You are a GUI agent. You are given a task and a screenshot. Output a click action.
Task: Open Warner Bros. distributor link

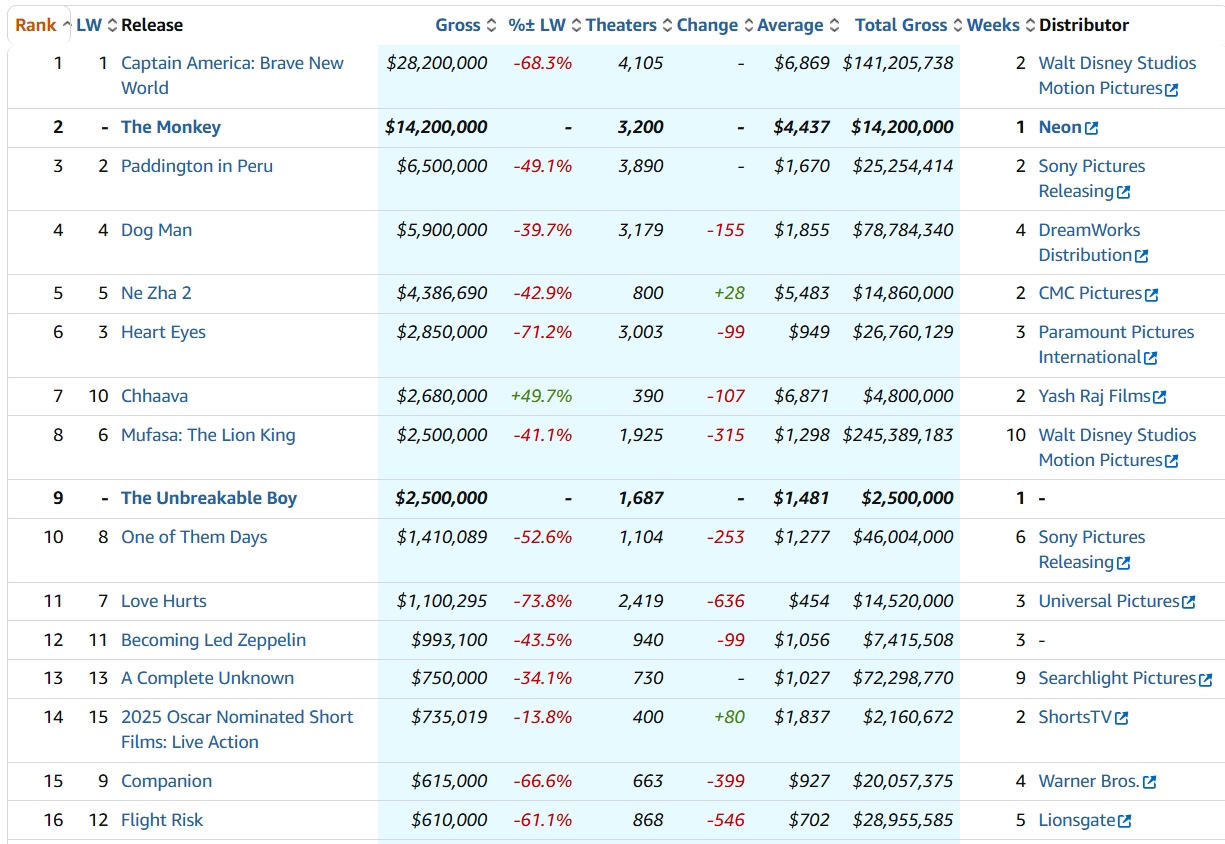1089,781
